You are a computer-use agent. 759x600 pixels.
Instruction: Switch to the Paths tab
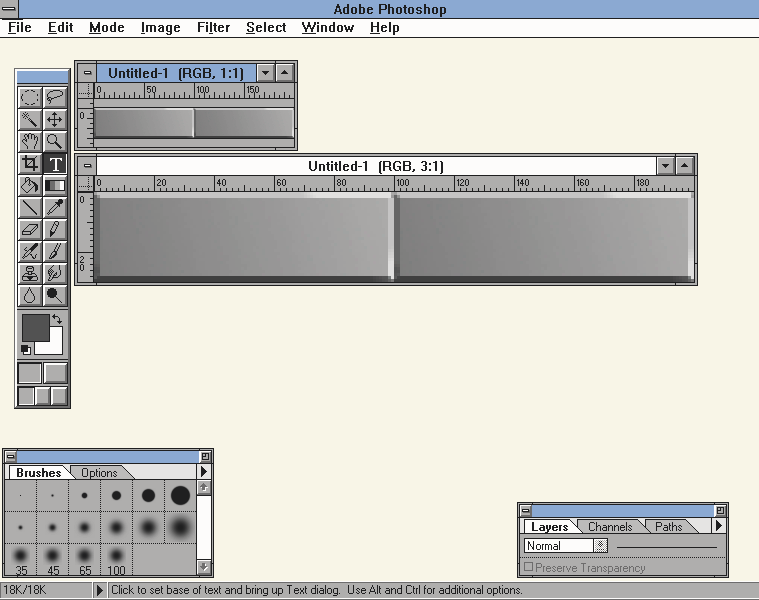(668, 526)
